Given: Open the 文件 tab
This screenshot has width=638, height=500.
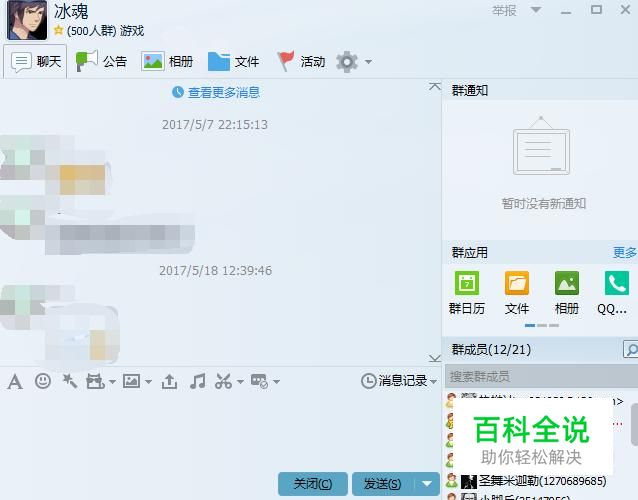Looking at the screenshot, I should pos(233,61).
